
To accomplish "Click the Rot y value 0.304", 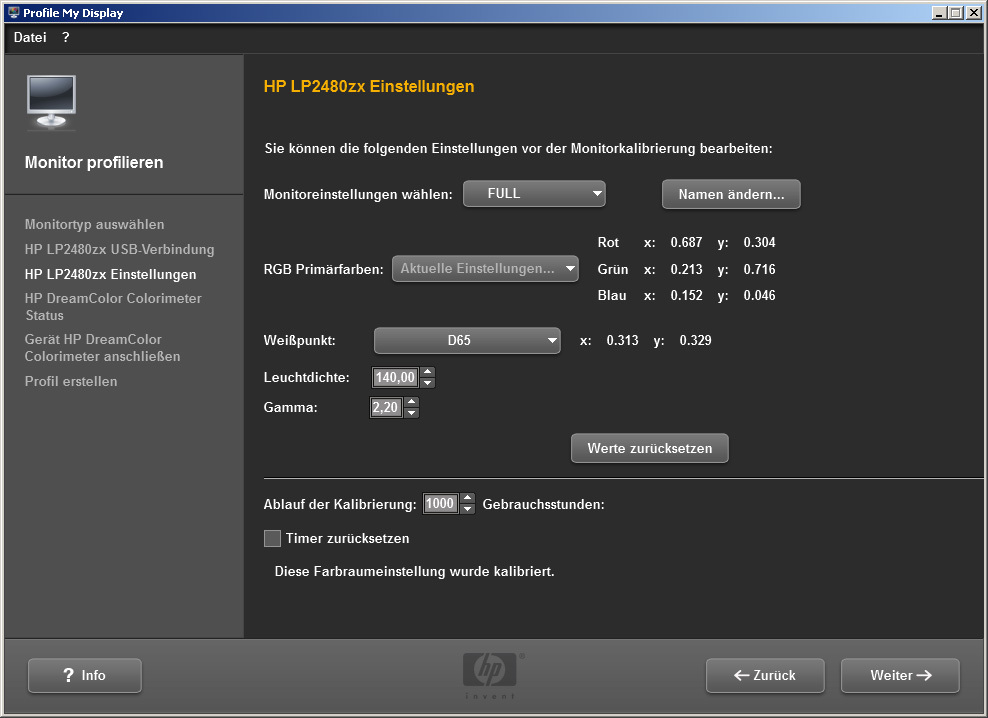I will coord(759,243).
